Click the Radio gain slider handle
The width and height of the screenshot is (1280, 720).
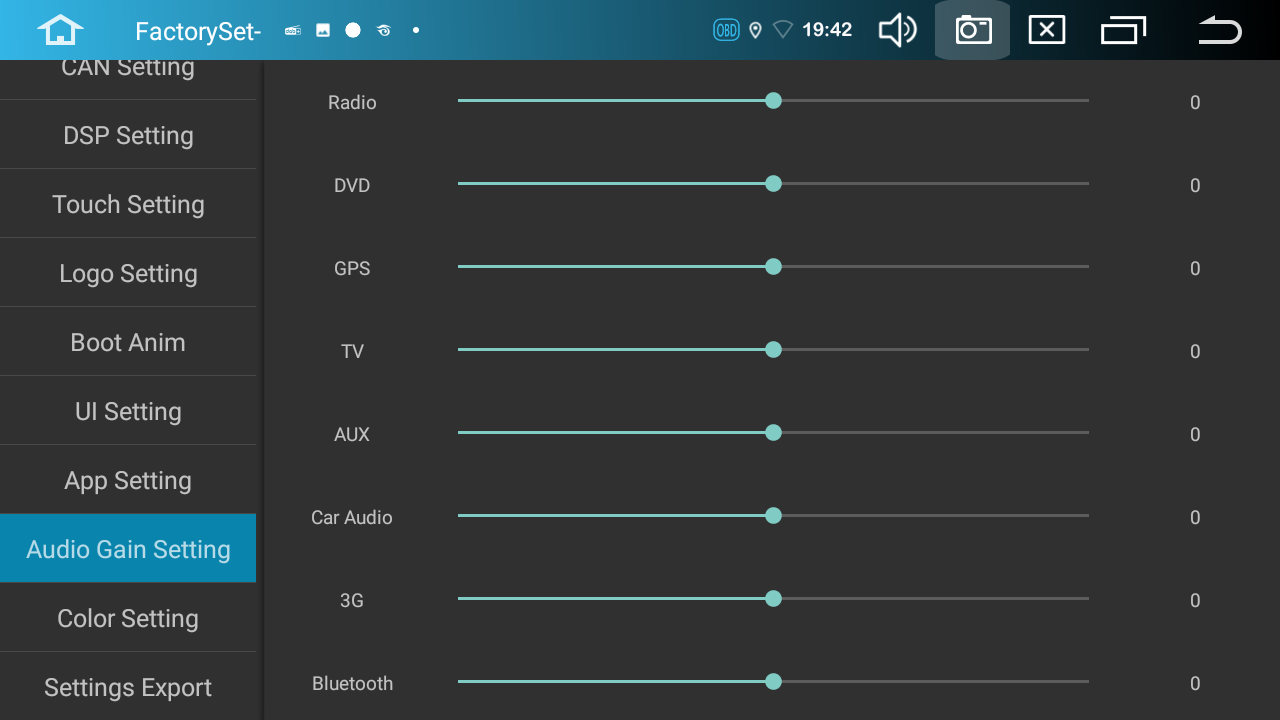click(x=773, y=101)
